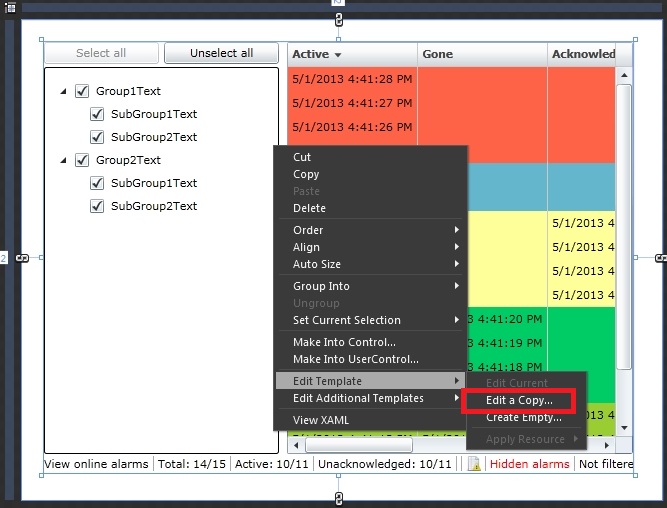667x508 pixels.
Task: Click the hidden alarms warning icon
Action: click(x=475, y=464)
